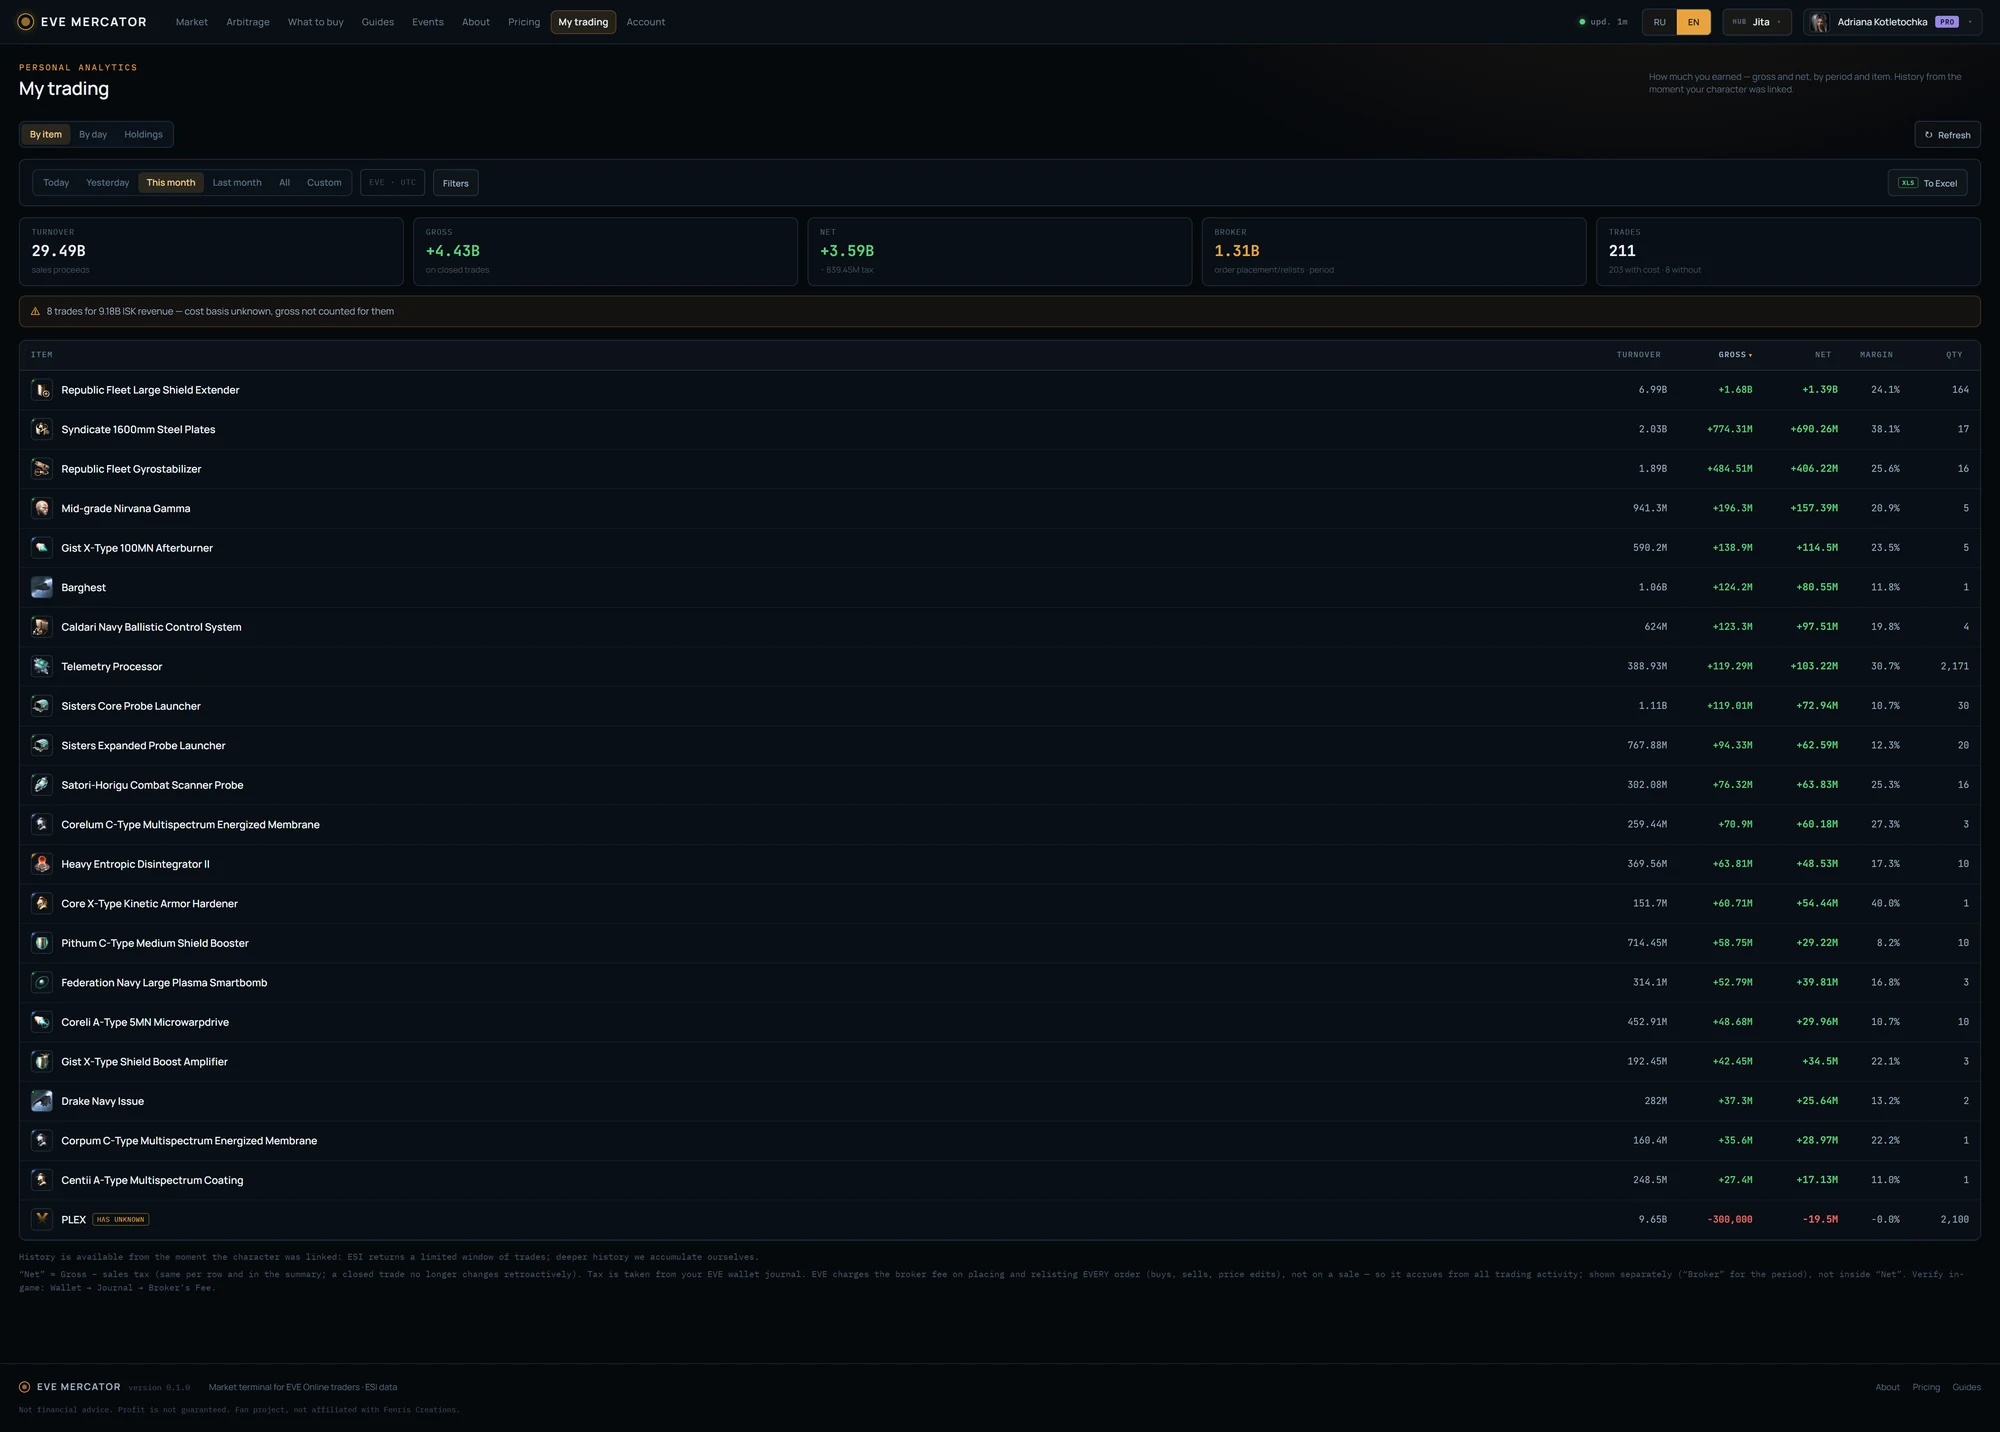Screen dimensions: 2000x1432
Task: Choose the Custom period filter
Action: [324, 182]
